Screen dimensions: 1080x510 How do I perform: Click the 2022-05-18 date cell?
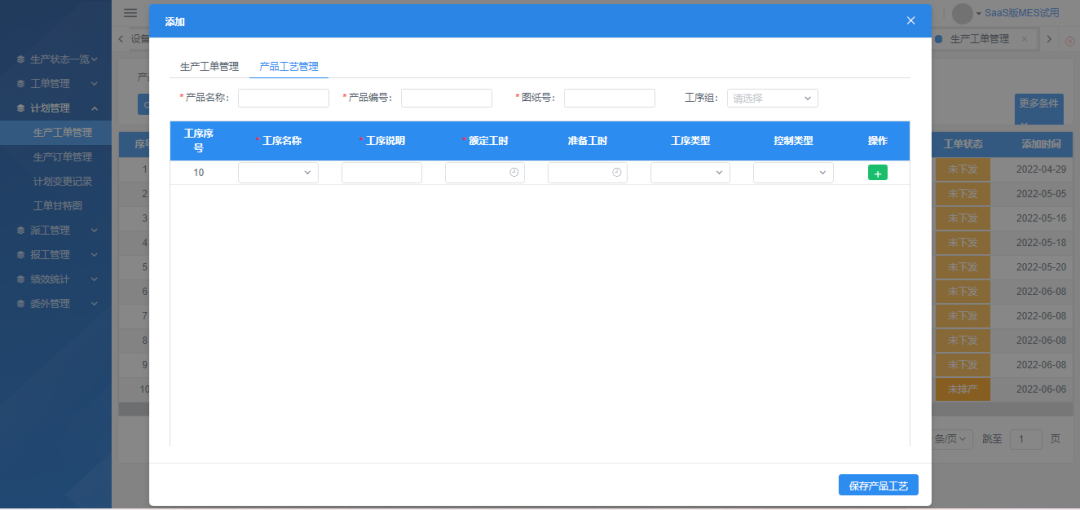click(x=1041, y=242)
